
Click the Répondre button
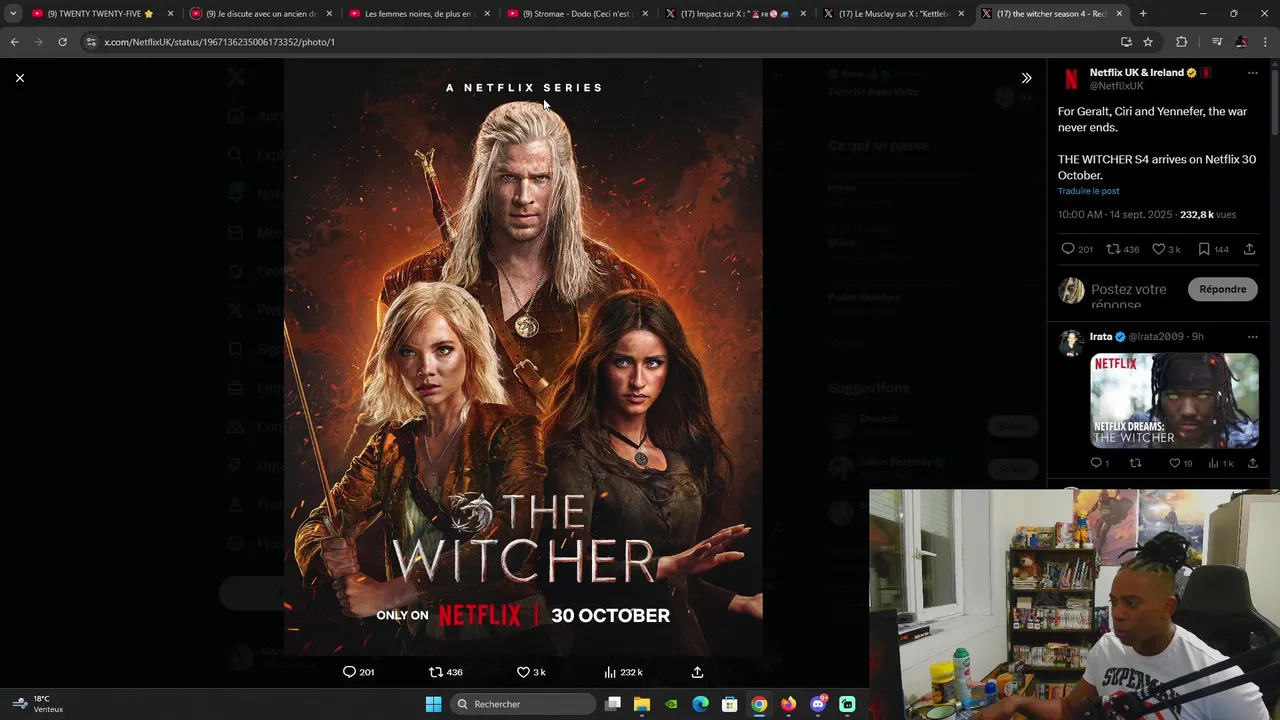click(x=1222, y=289)
